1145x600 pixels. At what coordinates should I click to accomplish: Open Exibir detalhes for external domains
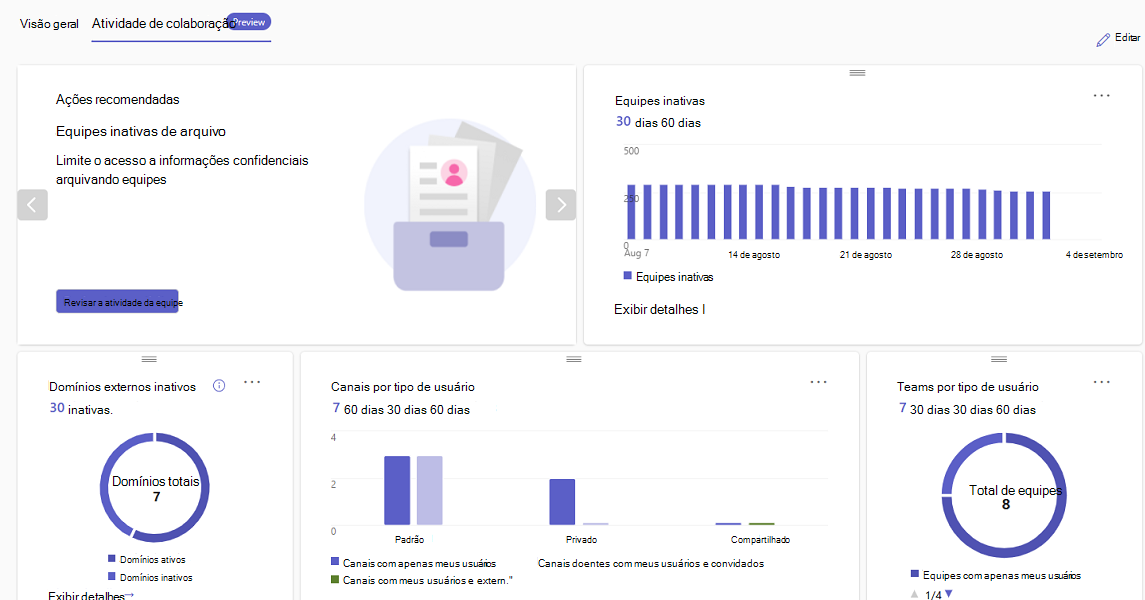tap(91, 596)
